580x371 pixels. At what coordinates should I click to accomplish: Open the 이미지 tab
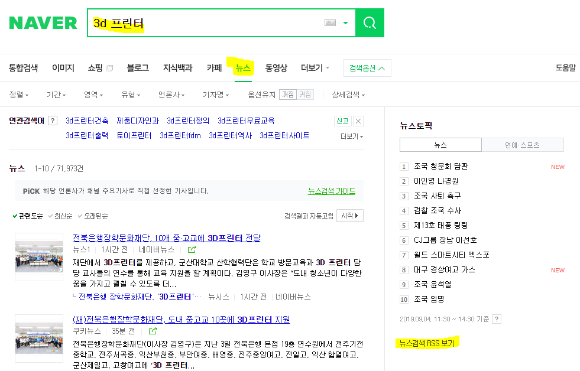(63, 68)
